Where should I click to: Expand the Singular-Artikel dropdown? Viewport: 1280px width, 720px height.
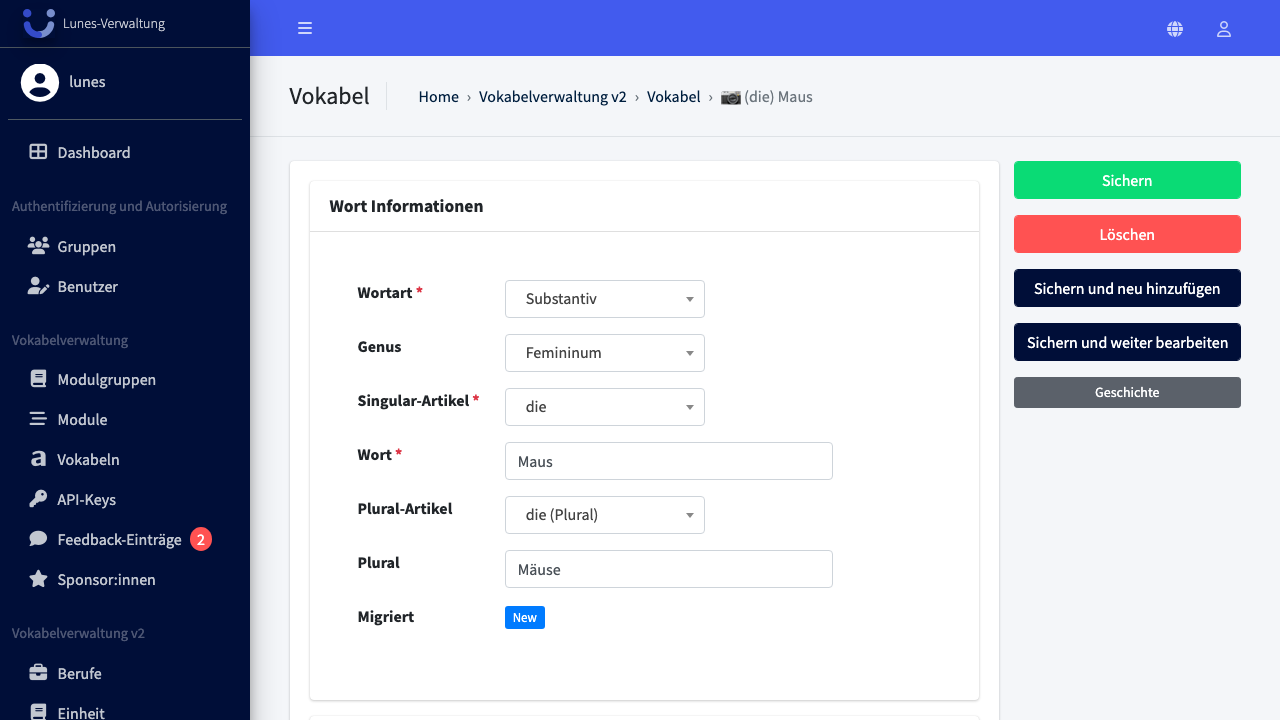coord(605,407)
